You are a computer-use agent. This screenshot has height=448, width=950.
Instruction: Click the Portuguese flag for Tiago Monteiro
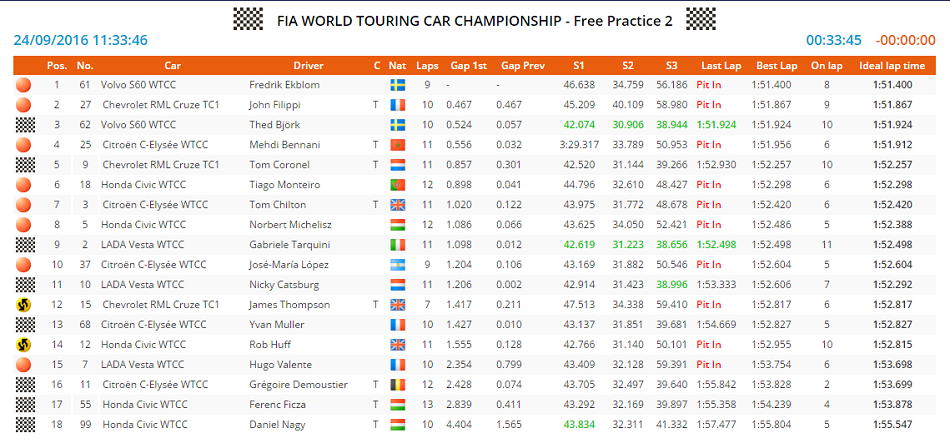click(x=397, y=185)
